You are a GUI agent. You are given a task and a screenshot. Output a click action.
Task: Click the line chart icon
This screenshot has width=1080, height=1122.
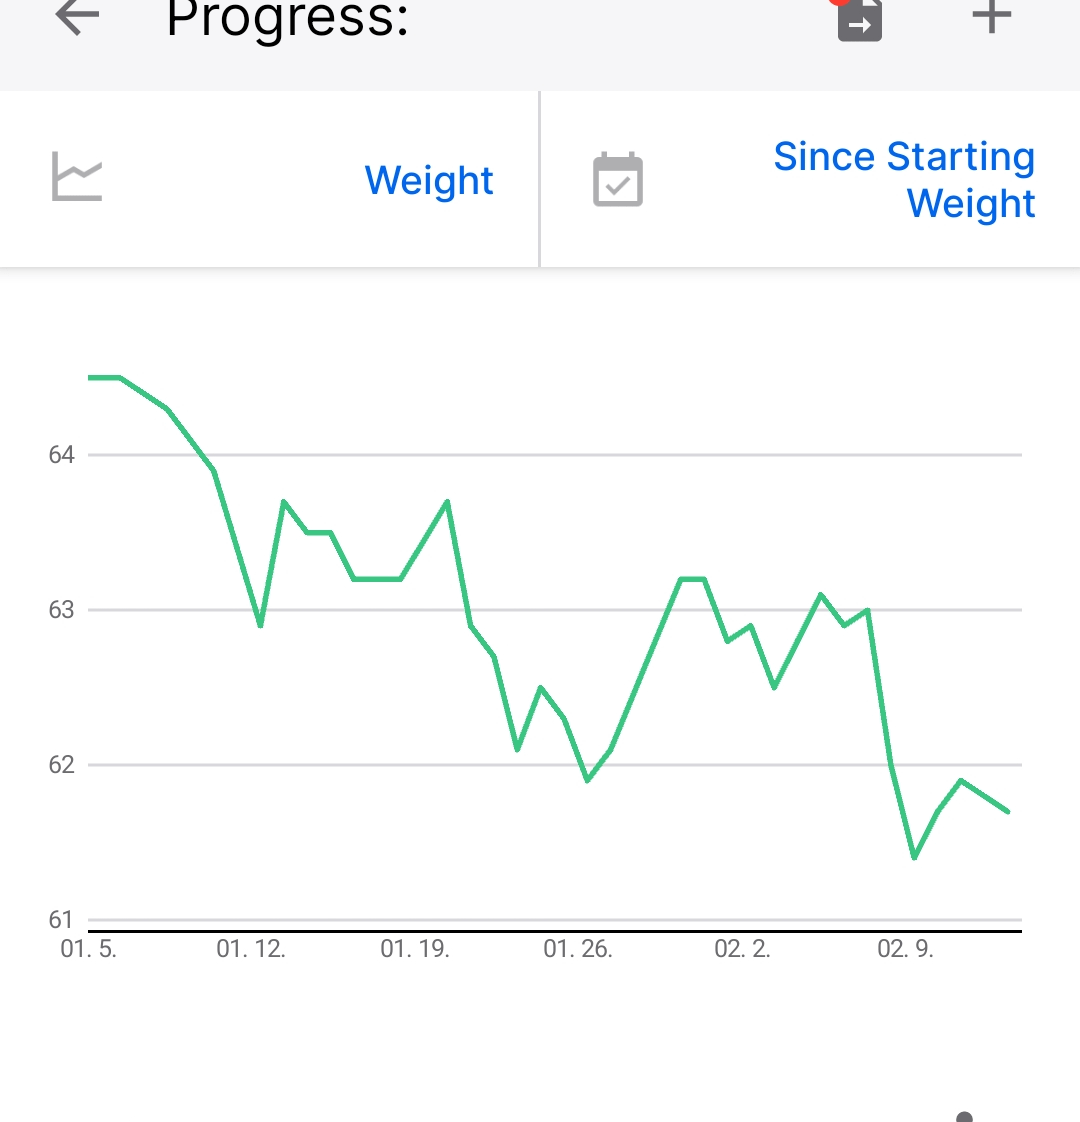coord(77,177)
